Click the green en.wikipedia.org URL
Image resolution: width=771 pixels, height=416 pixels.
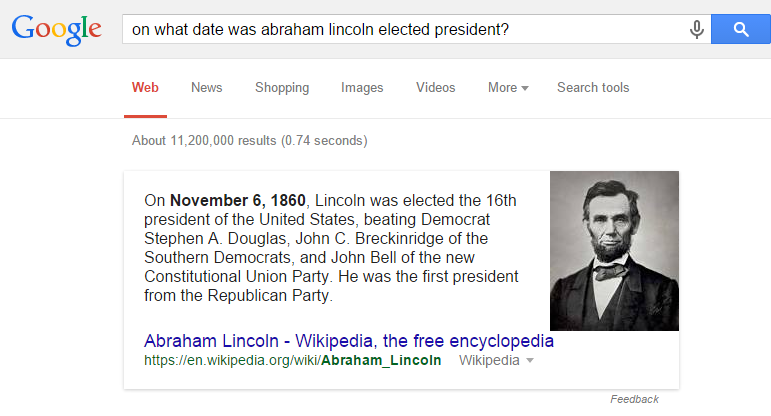point(292,360)
